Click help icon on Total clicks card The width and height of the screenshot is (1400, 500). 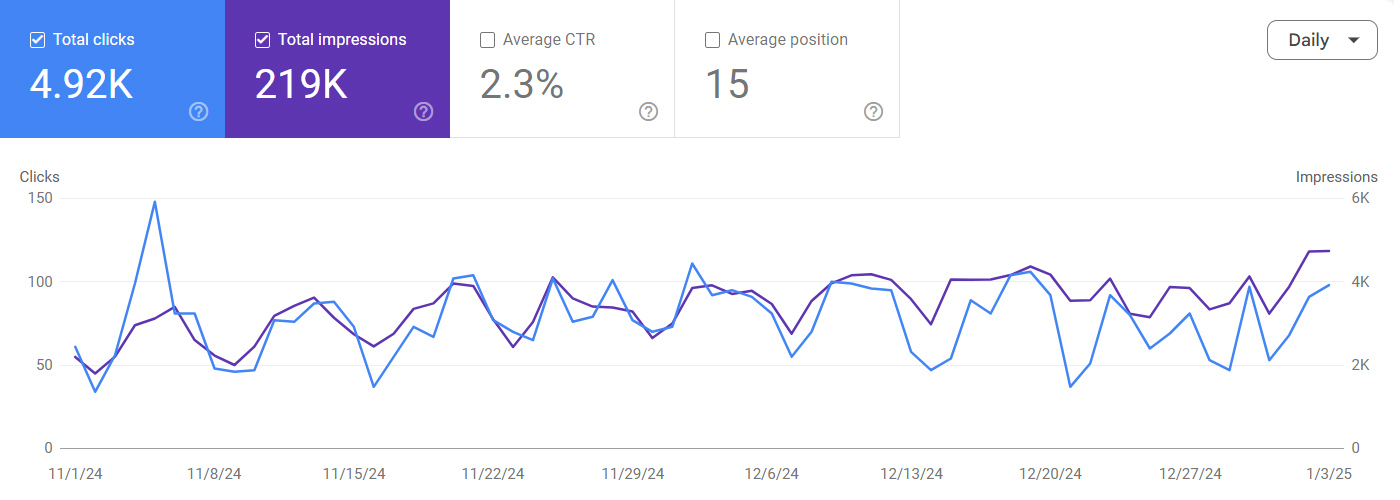[x=198, y=111]
